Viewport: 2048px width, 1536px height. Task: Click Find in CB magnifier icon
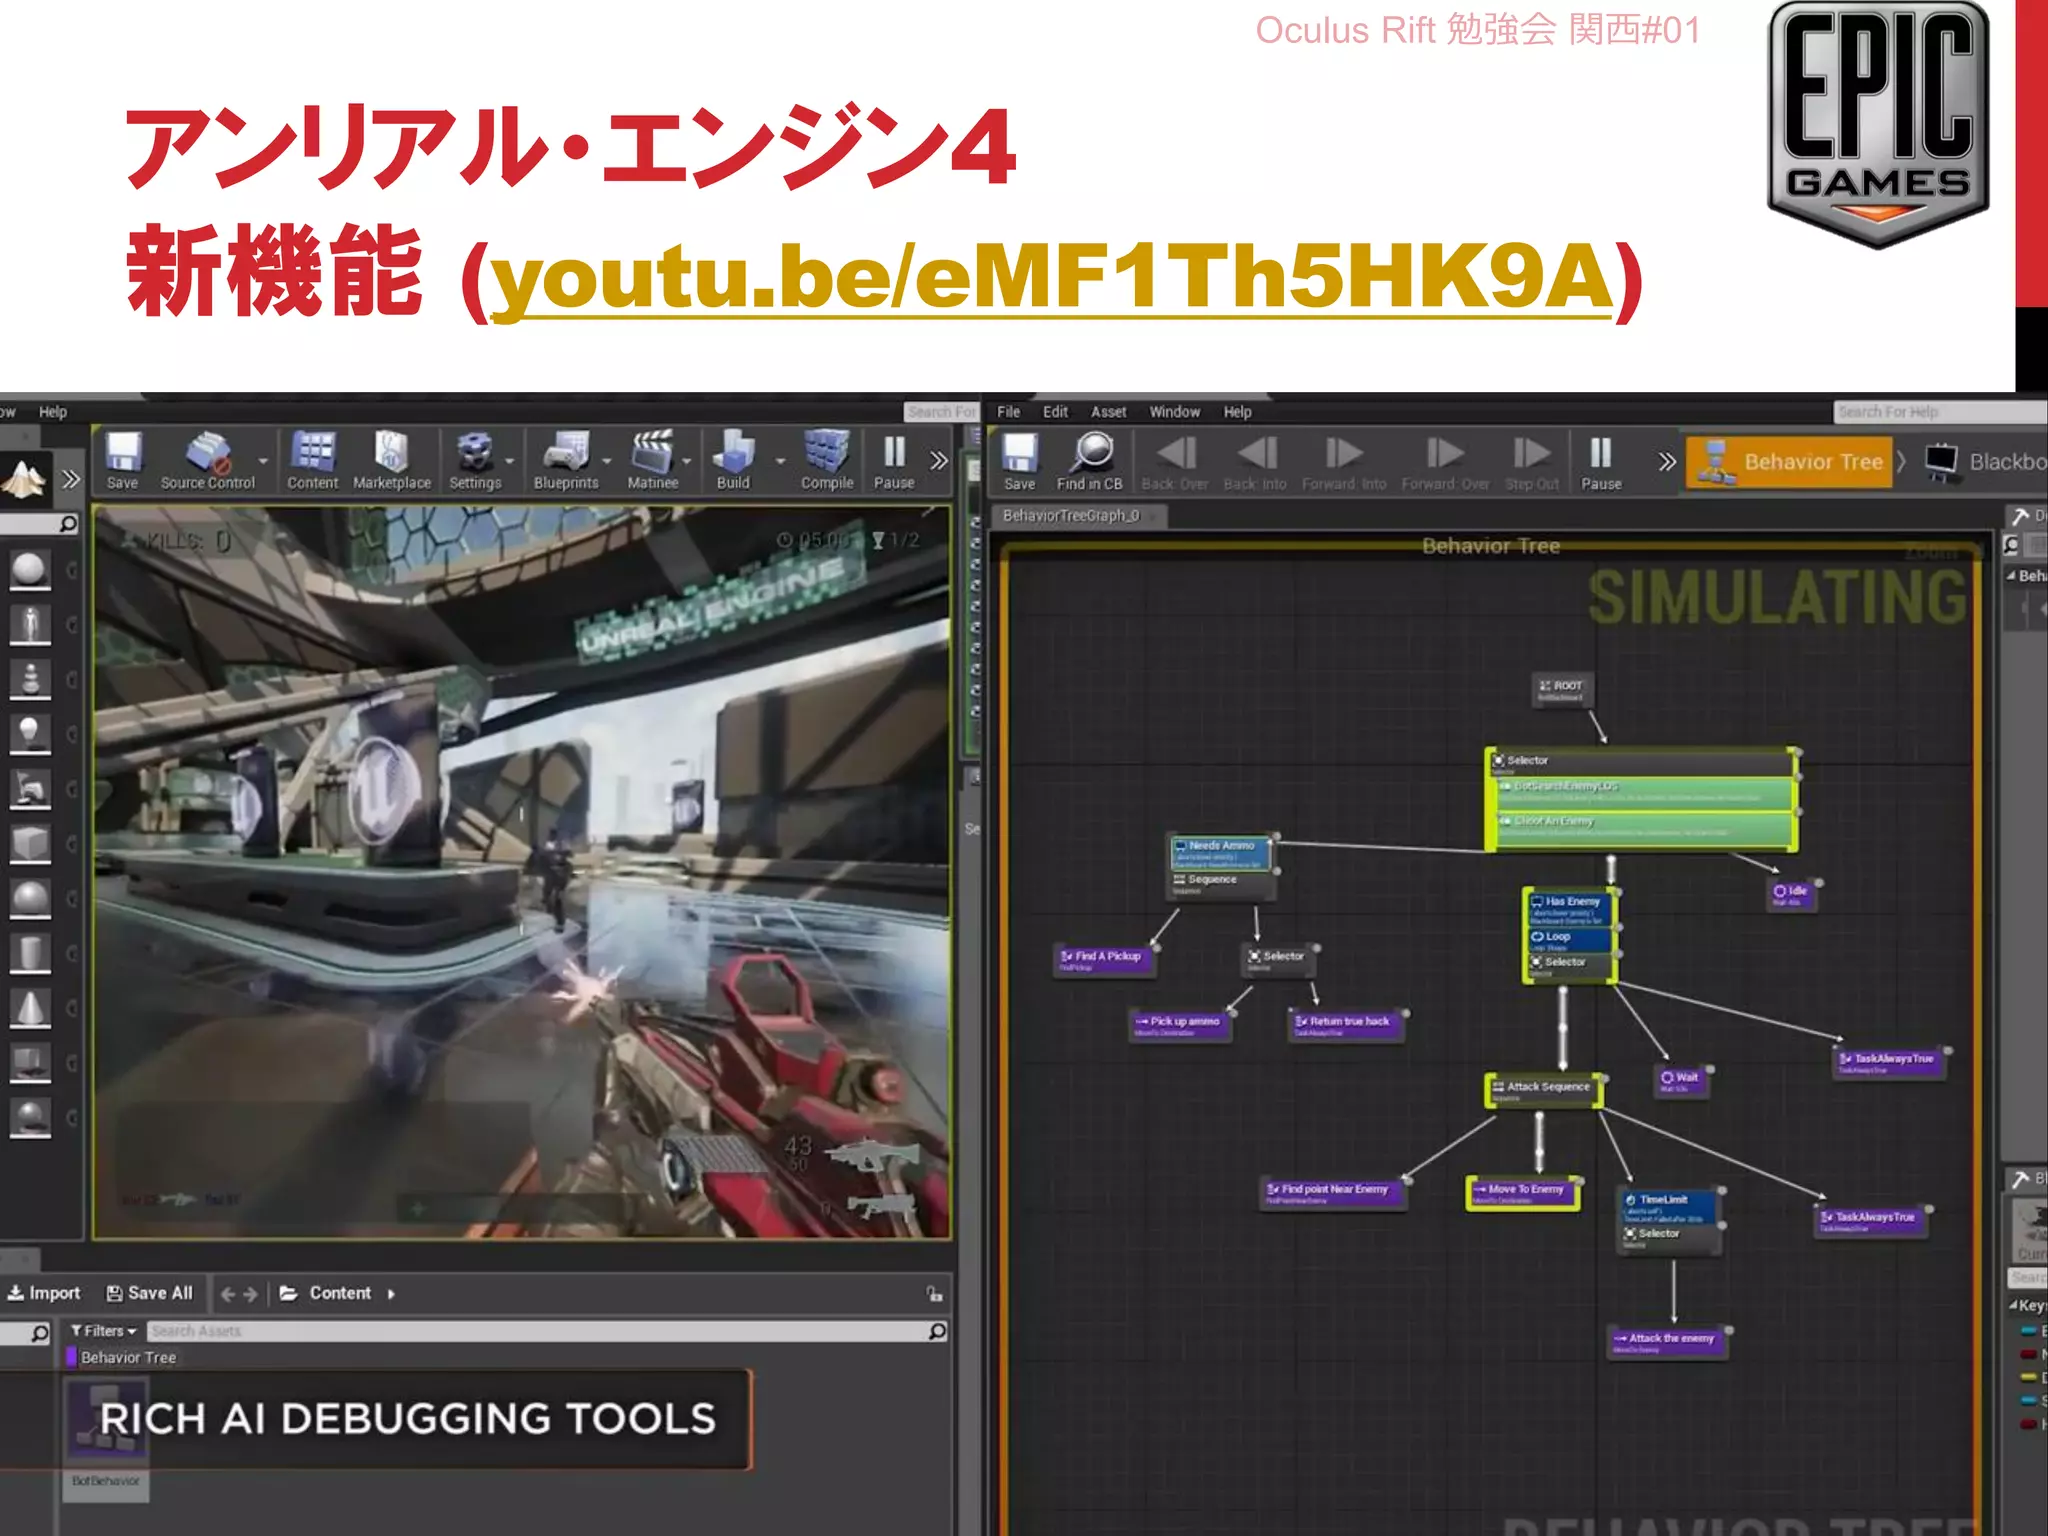click(x=1090, y=462)
